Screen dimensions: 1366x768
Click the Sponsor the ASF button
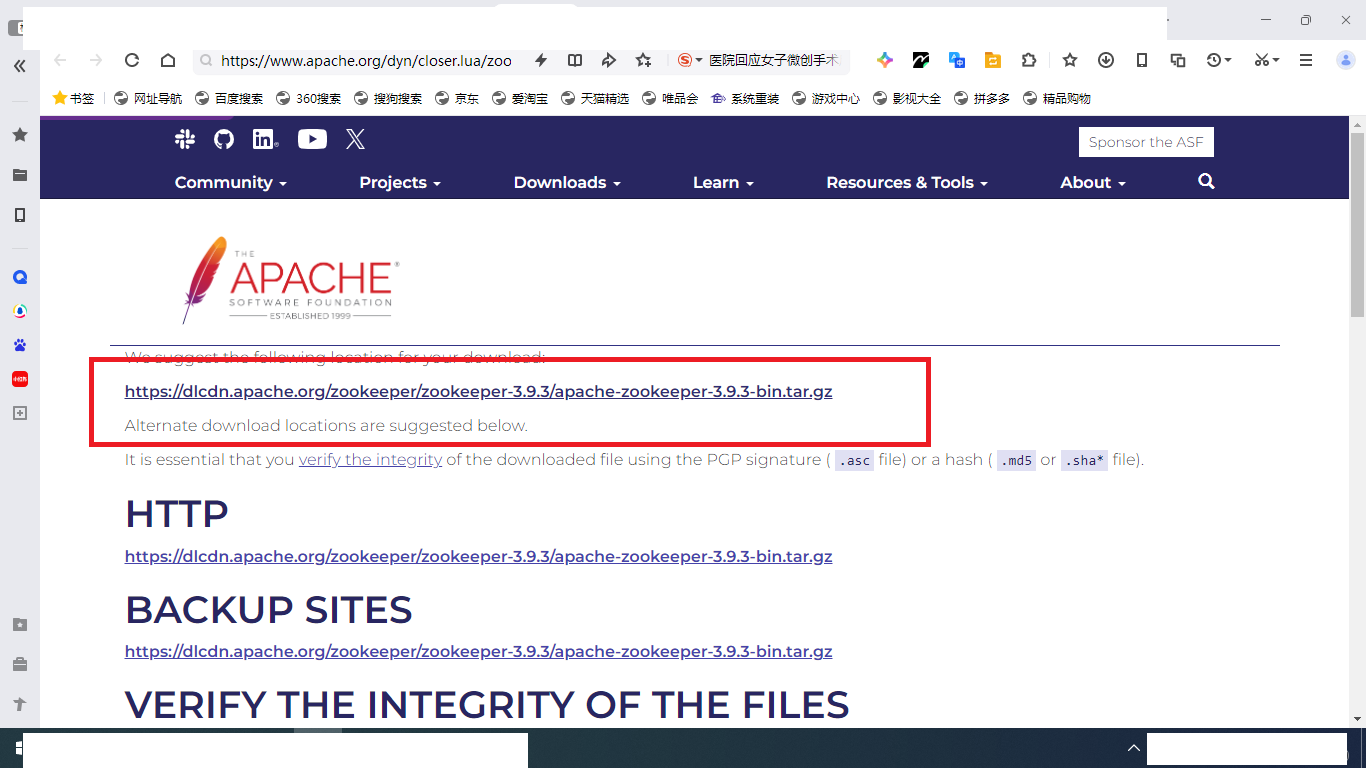[1146, 142]
